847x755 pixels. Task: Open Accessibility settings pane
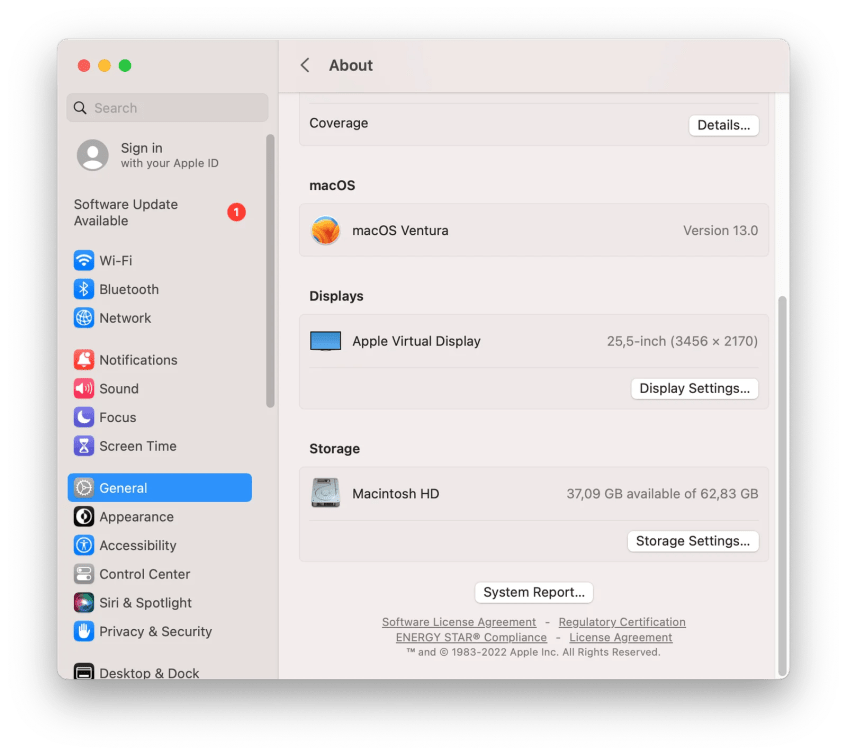click(138, 545)
